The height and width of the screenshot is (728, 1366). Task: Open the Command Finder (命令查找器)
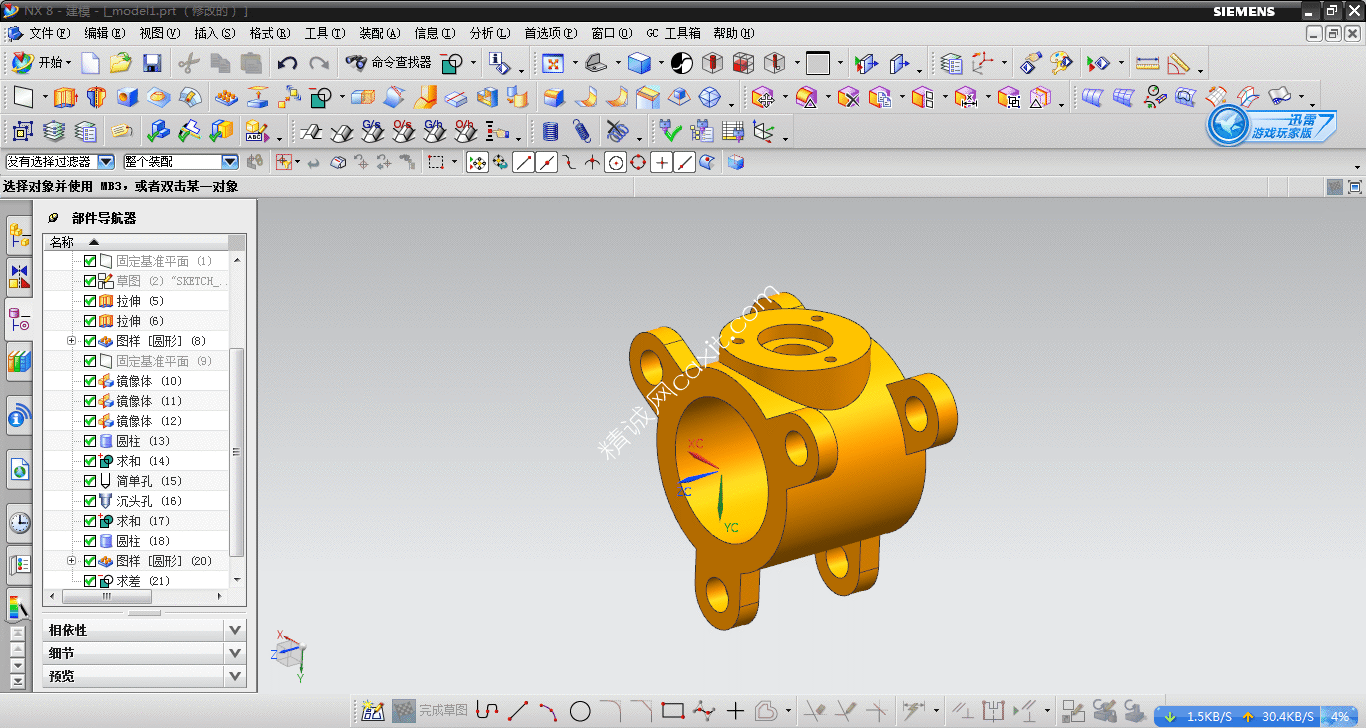[389, 63]
